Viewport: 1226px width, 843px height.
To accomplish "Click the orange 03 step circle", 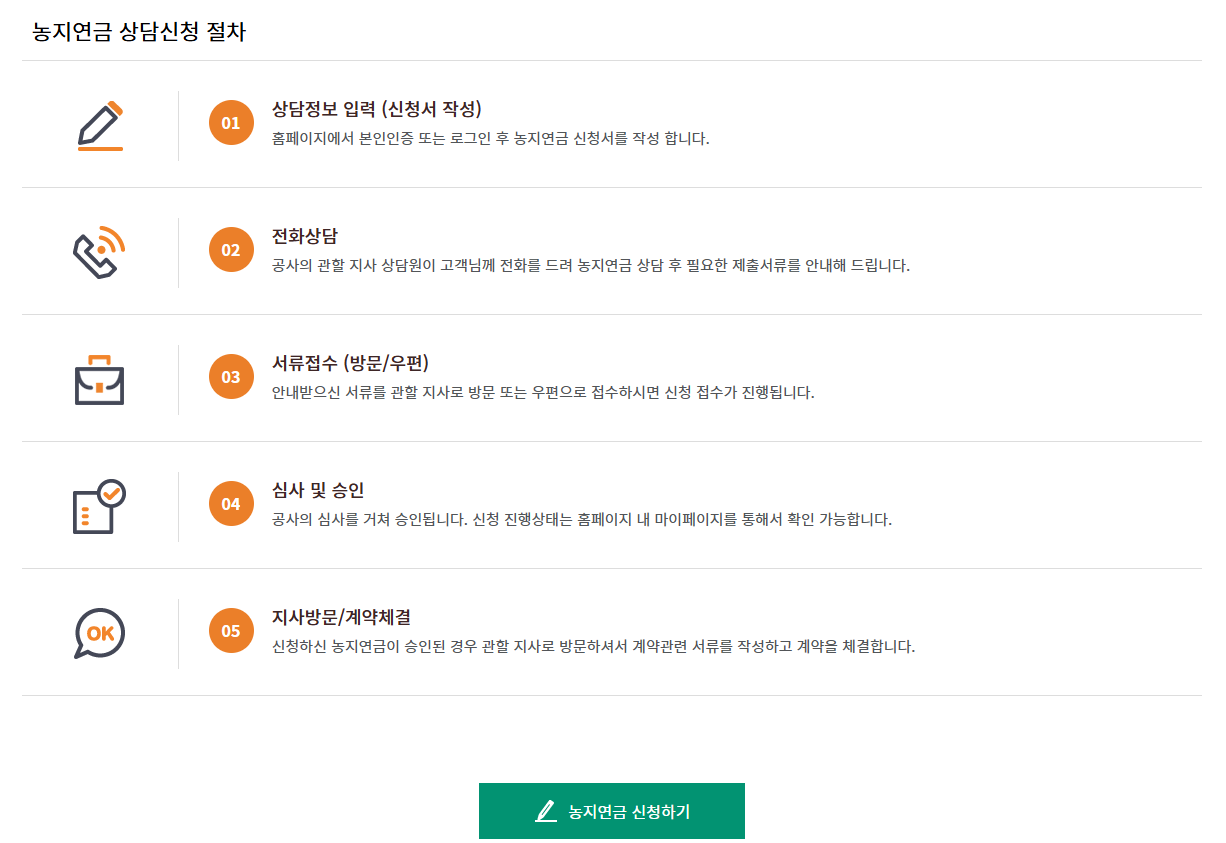I will pos(231,377).
